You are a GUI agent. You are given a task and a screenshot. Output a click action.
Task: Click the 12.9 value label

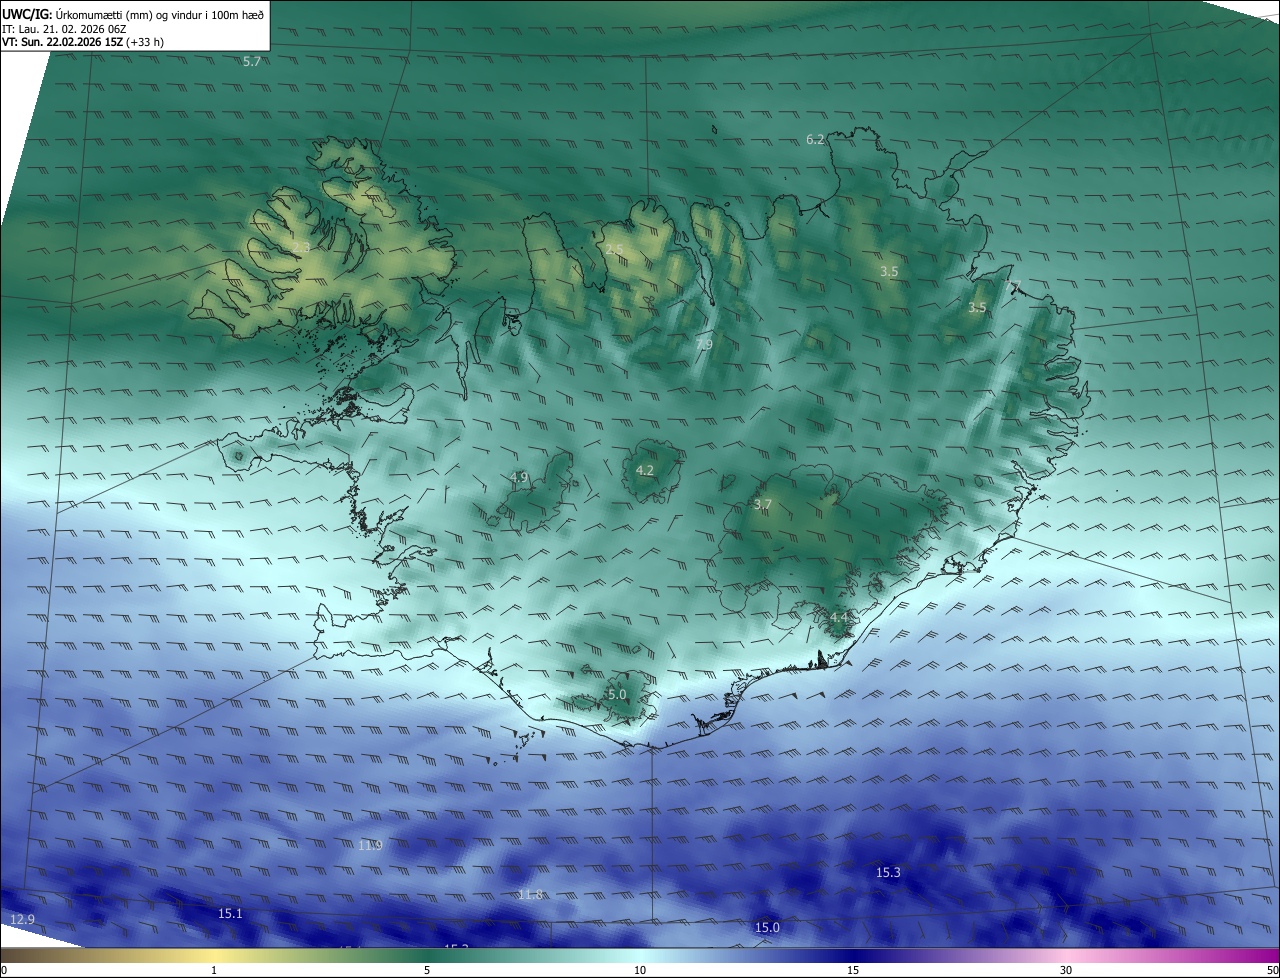tap(22, 919)
